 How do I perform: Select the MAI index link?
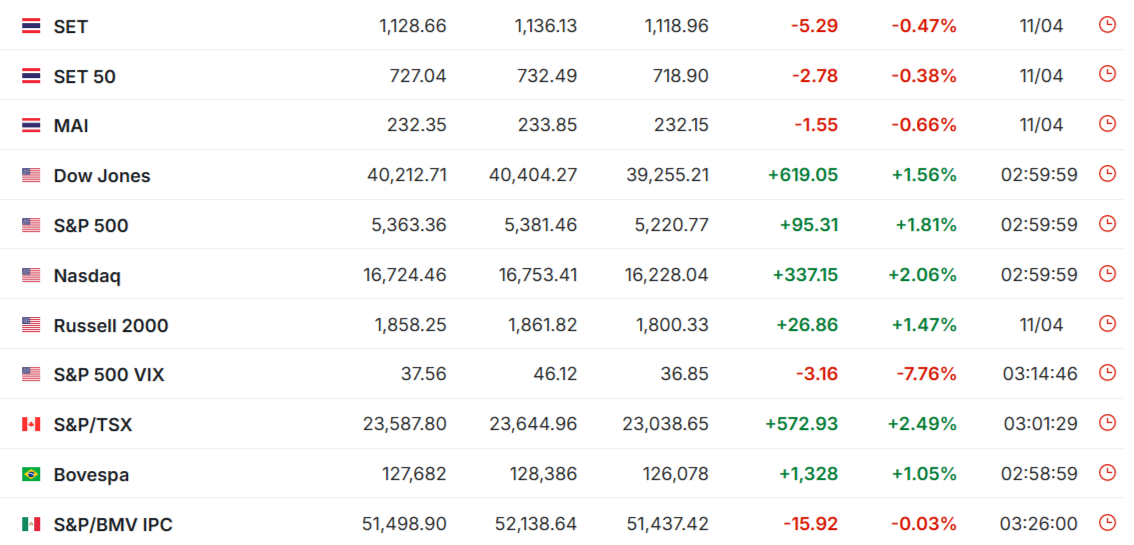tap(71, 126)
